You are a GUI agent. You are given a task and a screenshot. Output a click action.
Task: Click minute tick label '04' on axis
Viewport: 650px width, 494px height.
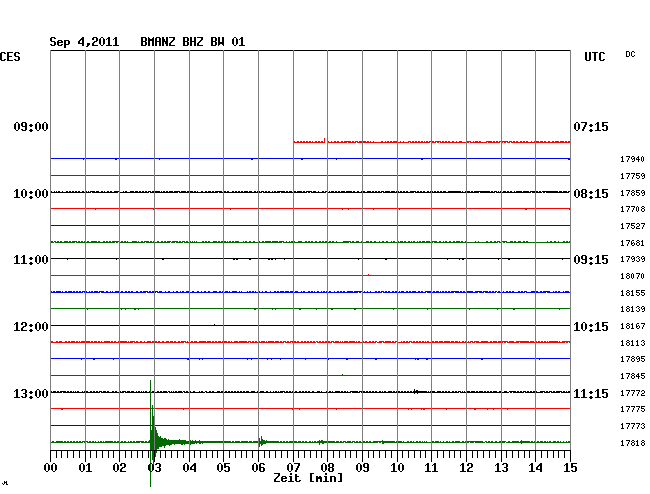point(189,467)
